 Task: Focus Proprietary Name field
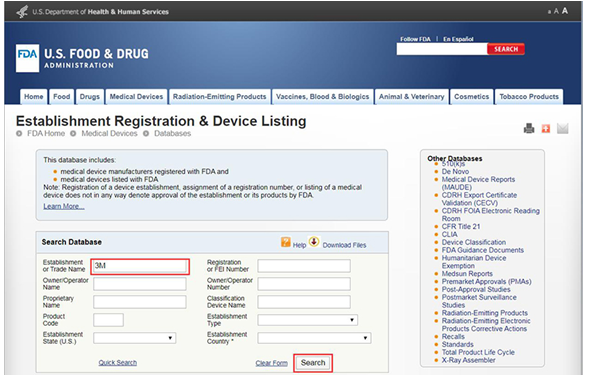[x=140, y=302]
